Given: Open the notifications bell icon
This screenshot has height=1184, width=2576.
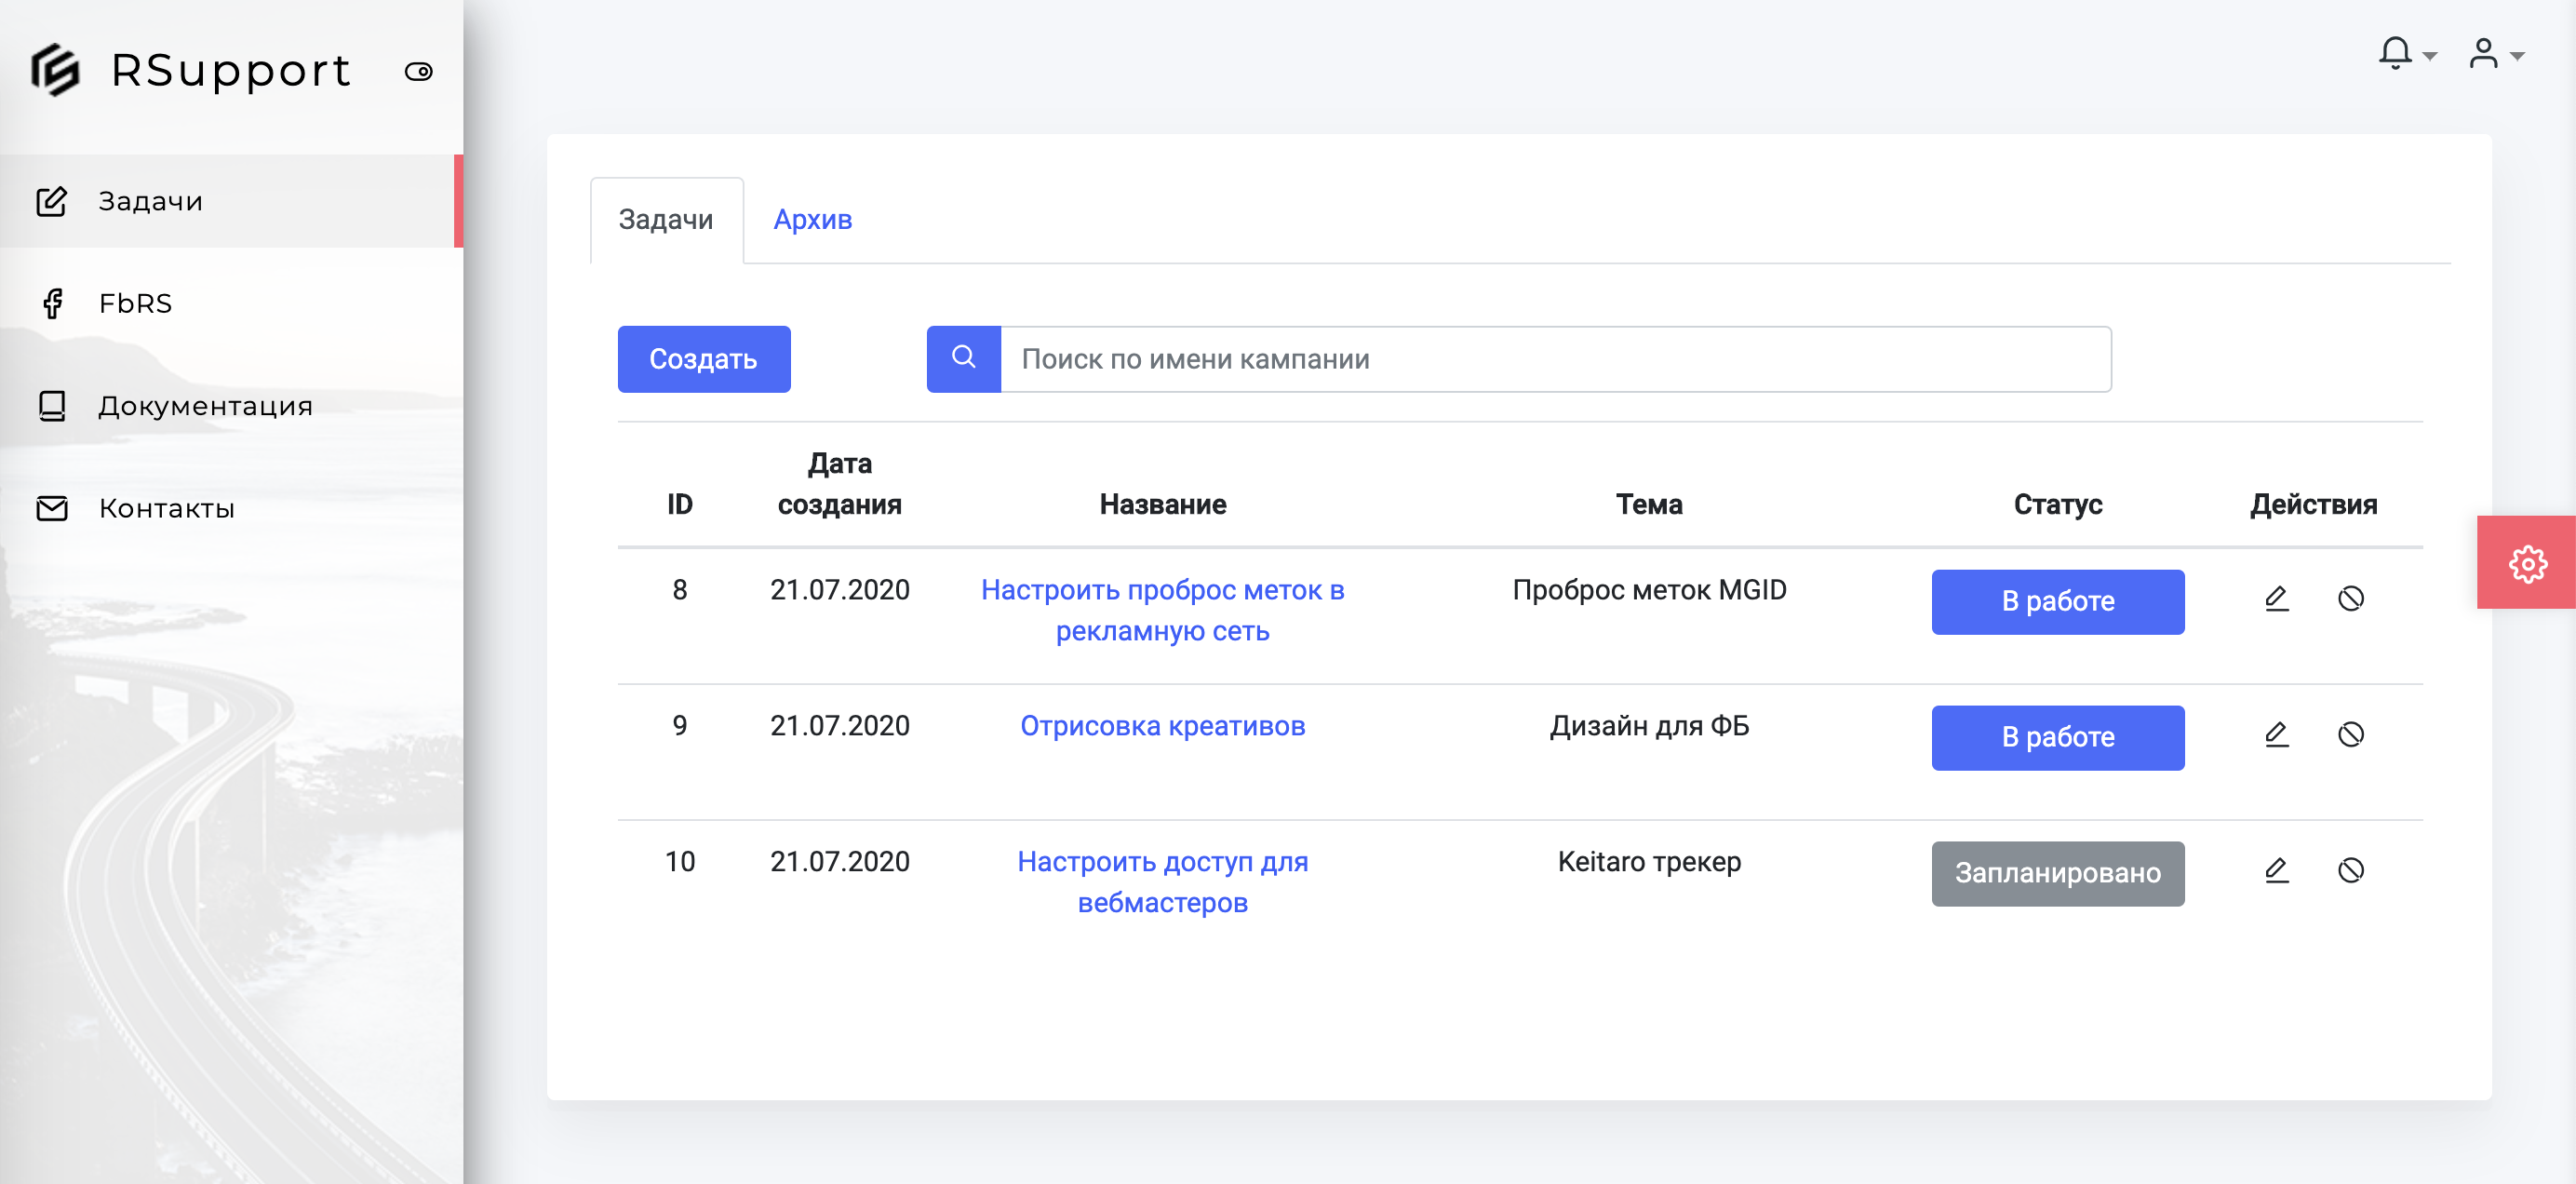Looking at the screenshot, I should (2395, 52).
